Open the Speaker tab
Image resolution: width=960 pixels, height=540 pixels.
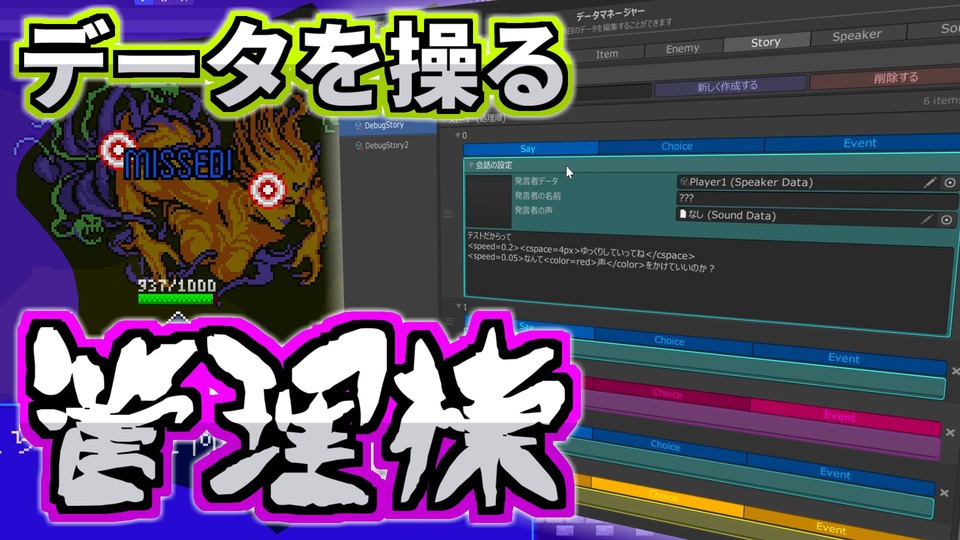click(x=857, y=36)
